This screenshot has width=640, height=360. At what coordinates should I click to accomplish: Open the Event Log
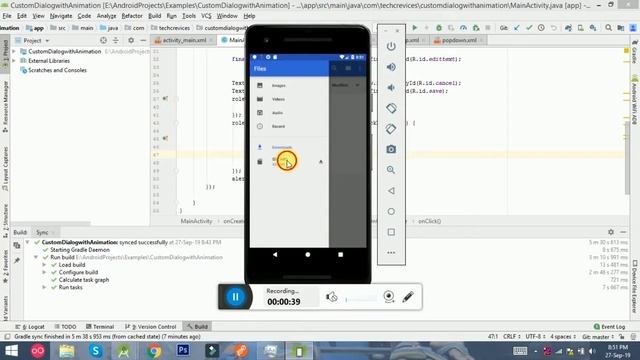click(x=610, y=327)
